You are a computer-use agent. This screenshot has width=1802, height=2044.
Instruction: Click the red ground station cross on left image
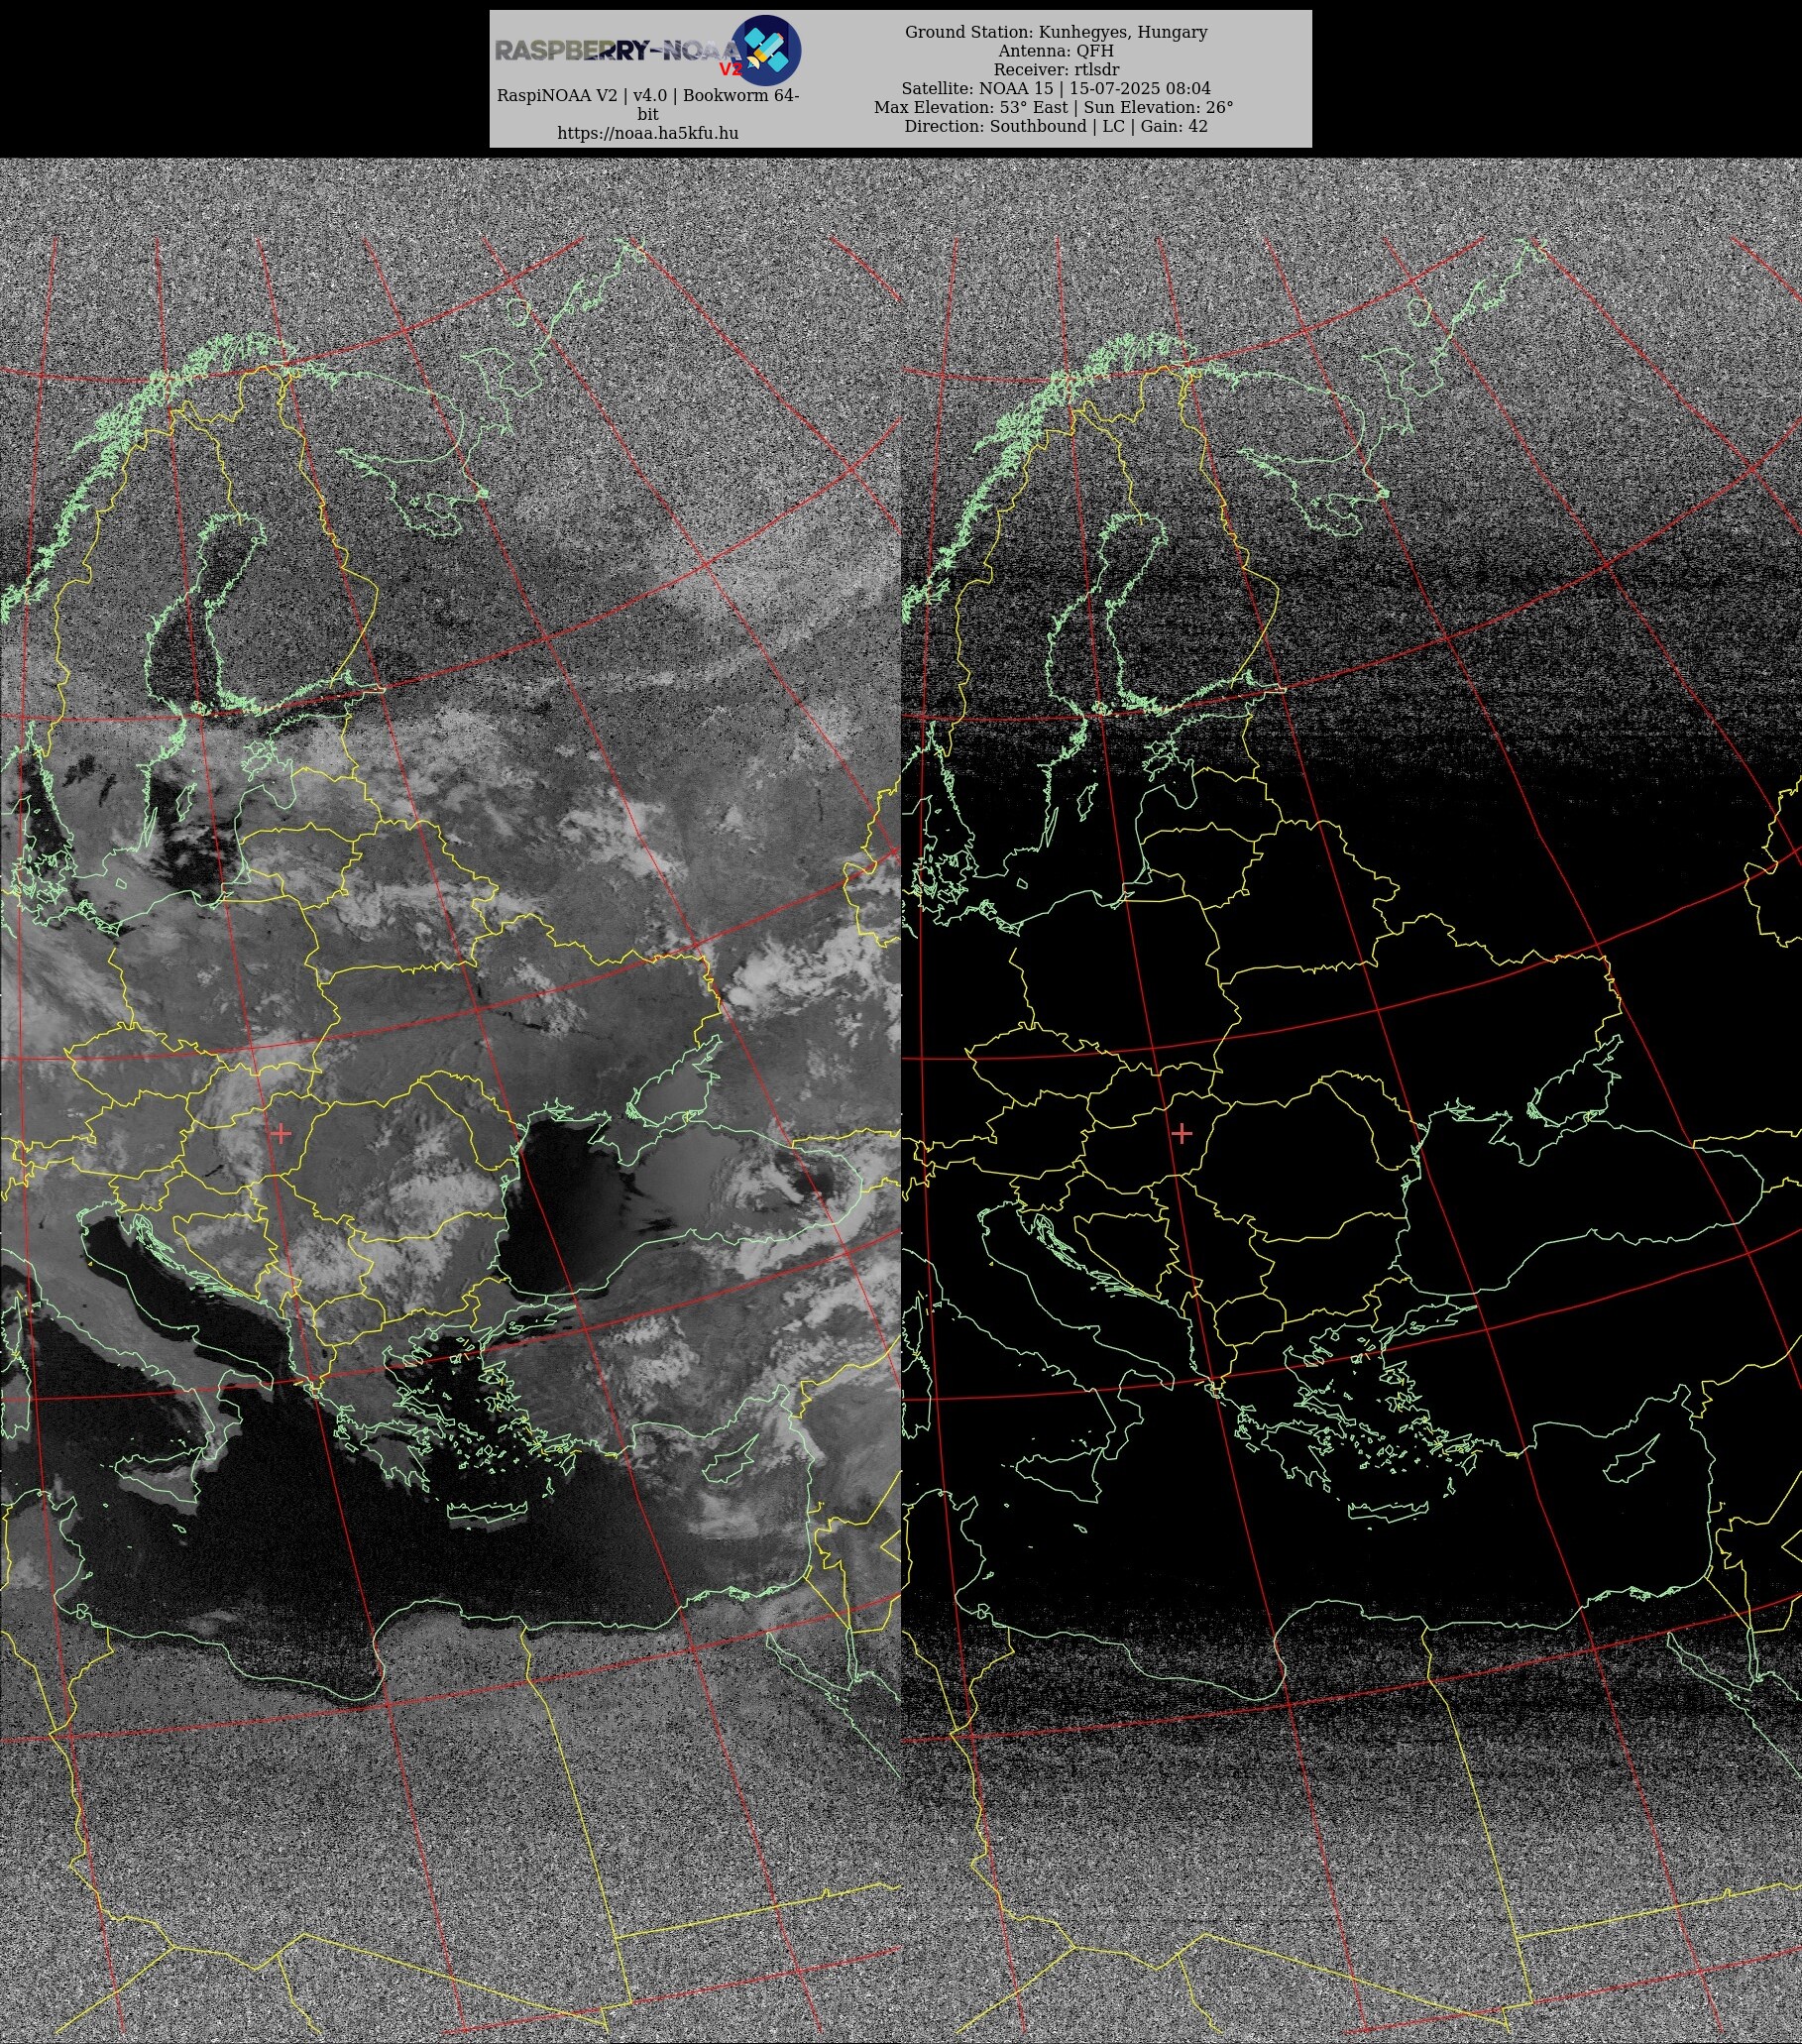[x=281, y=1133]
